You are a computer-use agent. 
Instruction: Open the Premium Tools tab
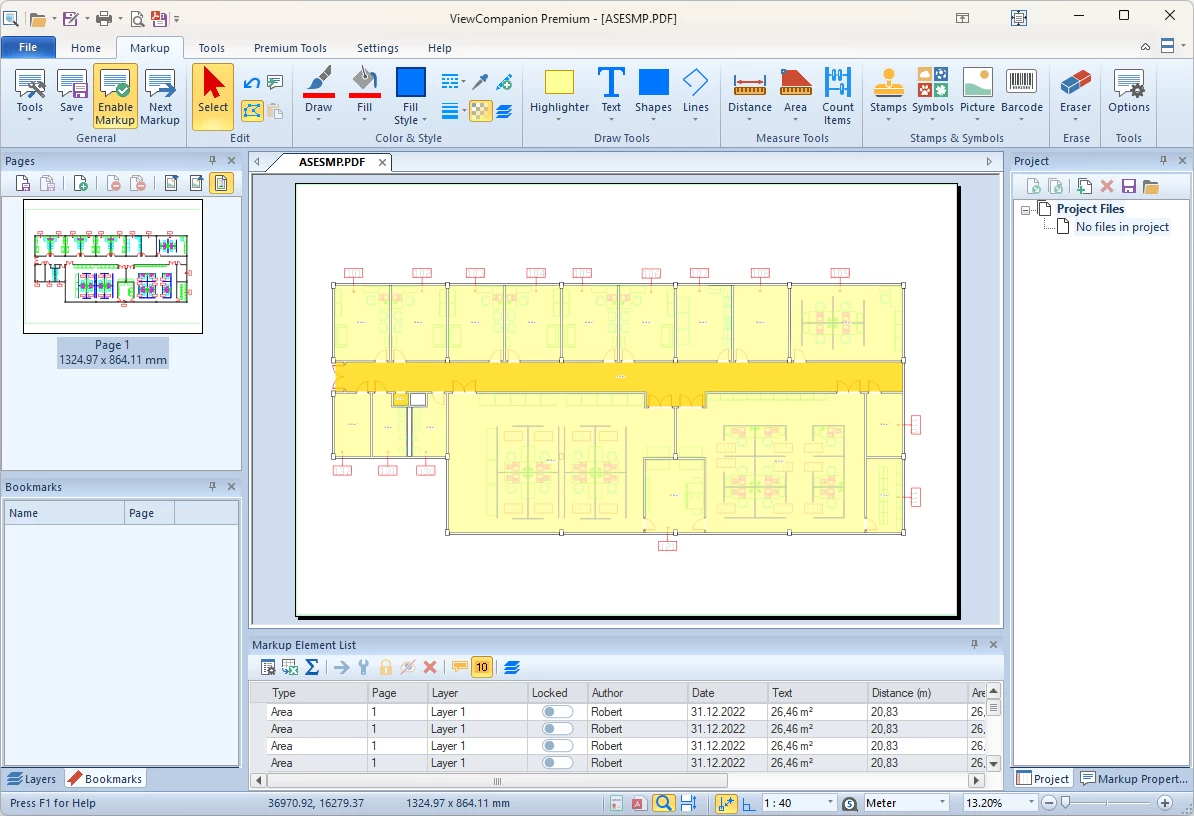pos(290,48)
